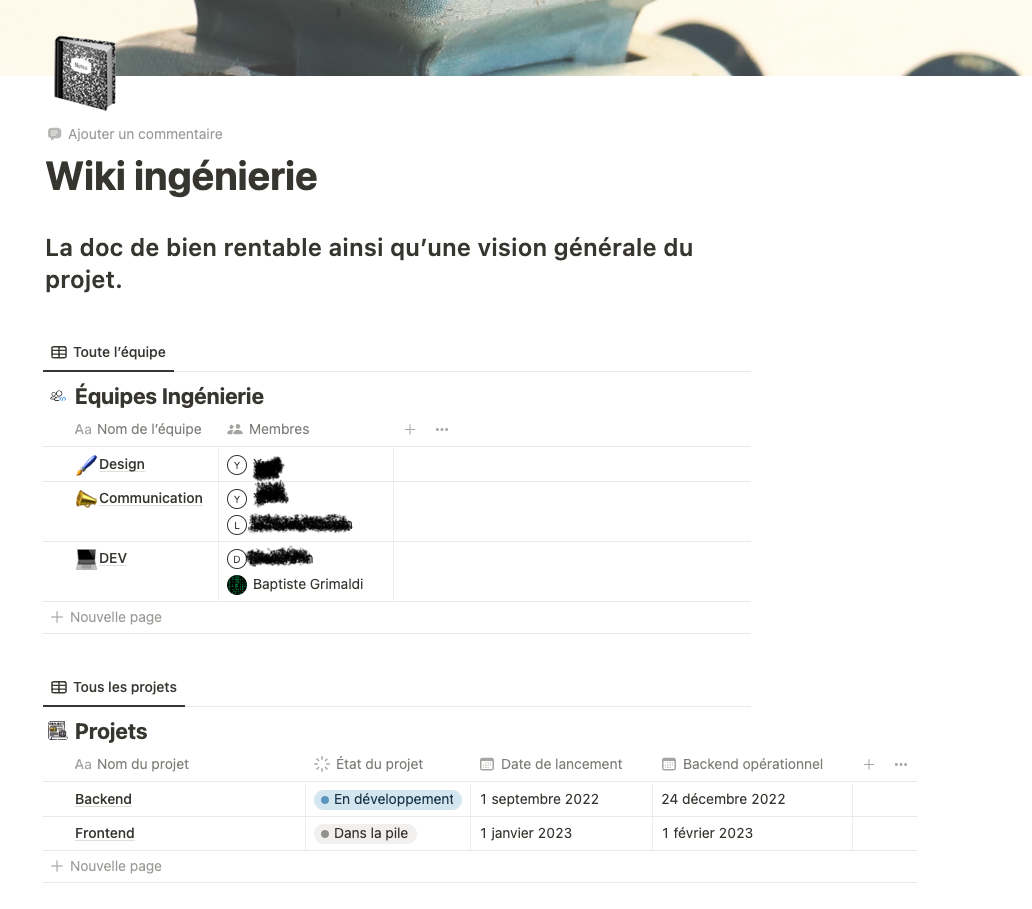Screen dimensions: 1032x909
Task: Click the plus icon in Équipes Ingénierie header
Action: click(410, 429)
